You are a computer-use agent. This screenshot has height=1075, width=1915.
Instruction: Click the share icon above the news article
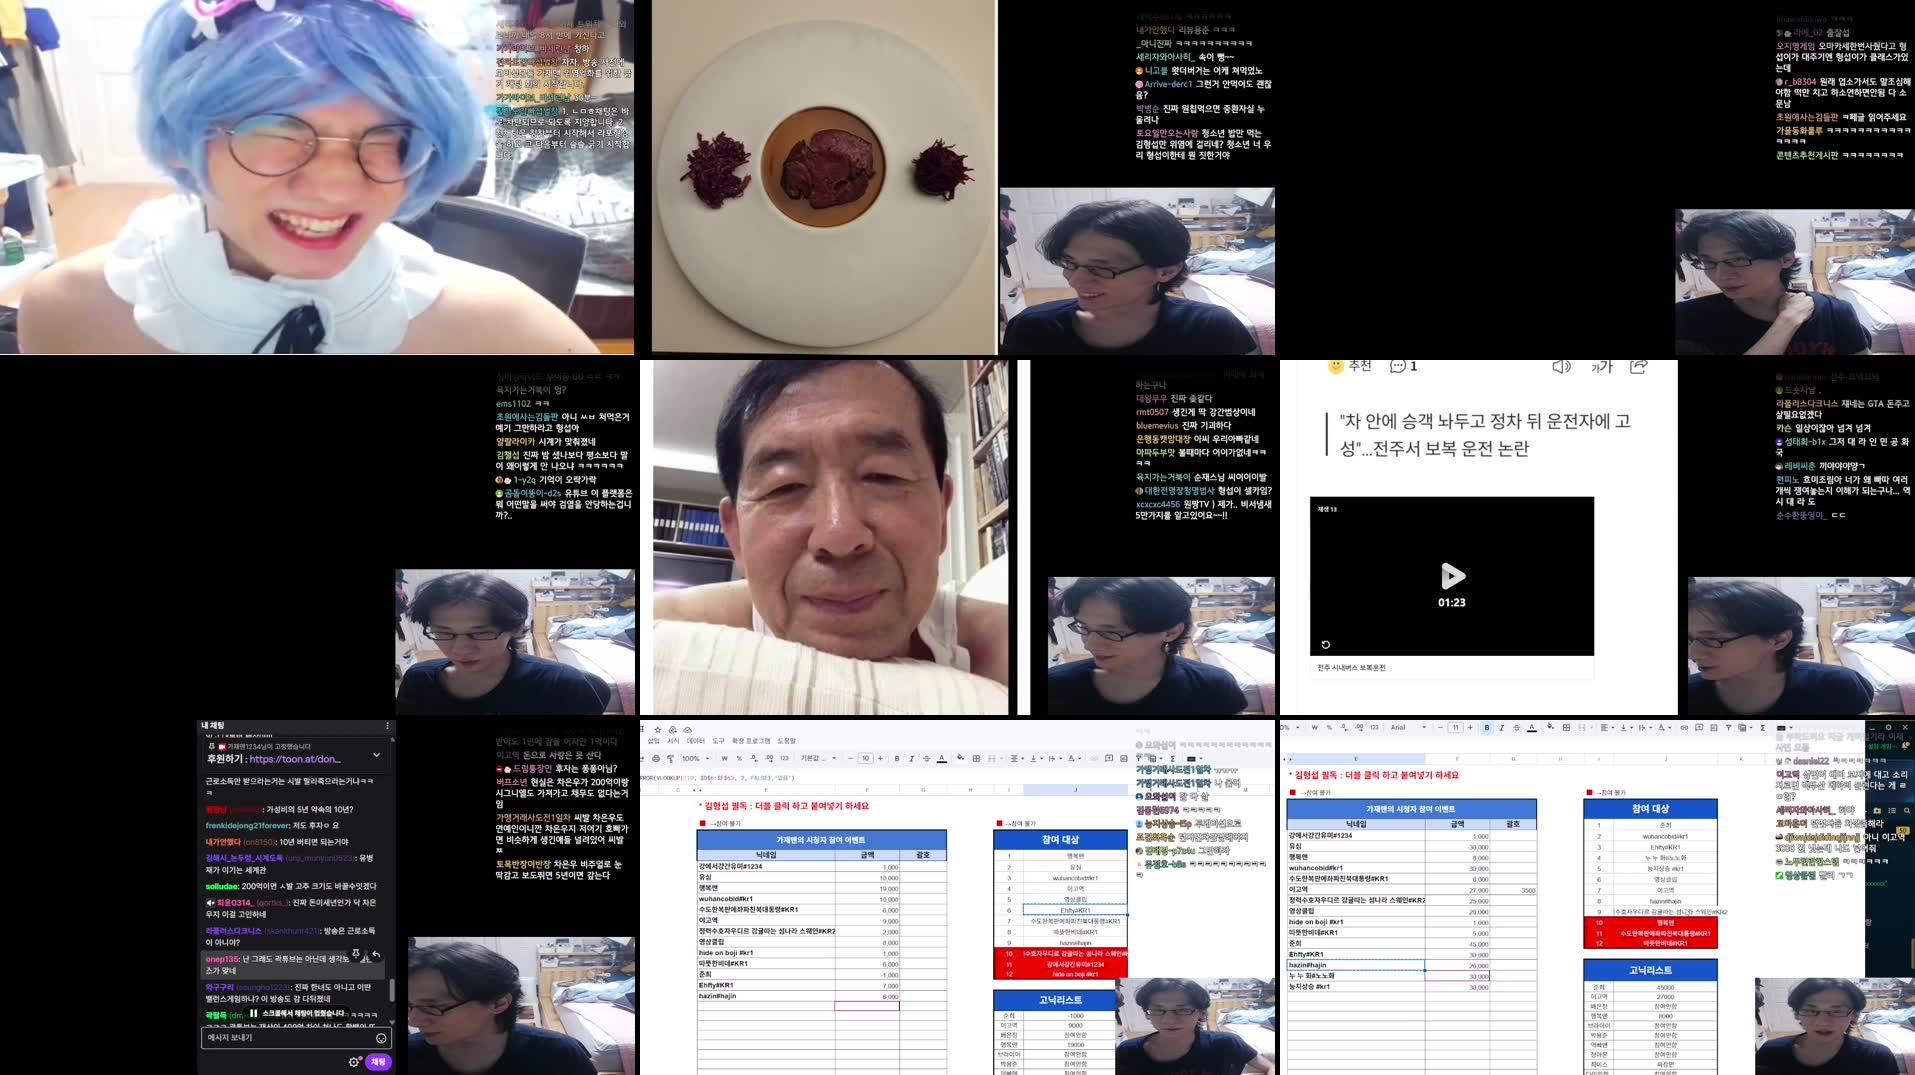pos(1638,367)
